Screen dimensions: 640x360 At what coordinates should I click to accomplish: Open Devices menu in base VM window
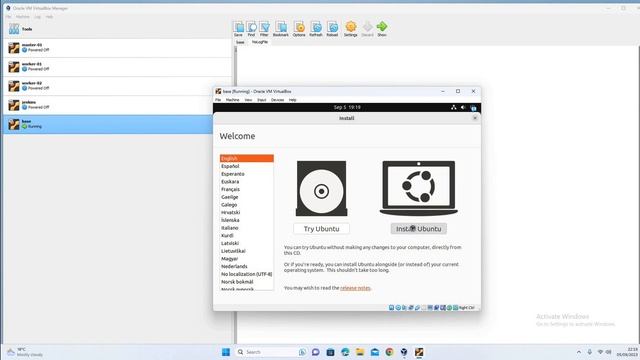click(x=278, y=100)
